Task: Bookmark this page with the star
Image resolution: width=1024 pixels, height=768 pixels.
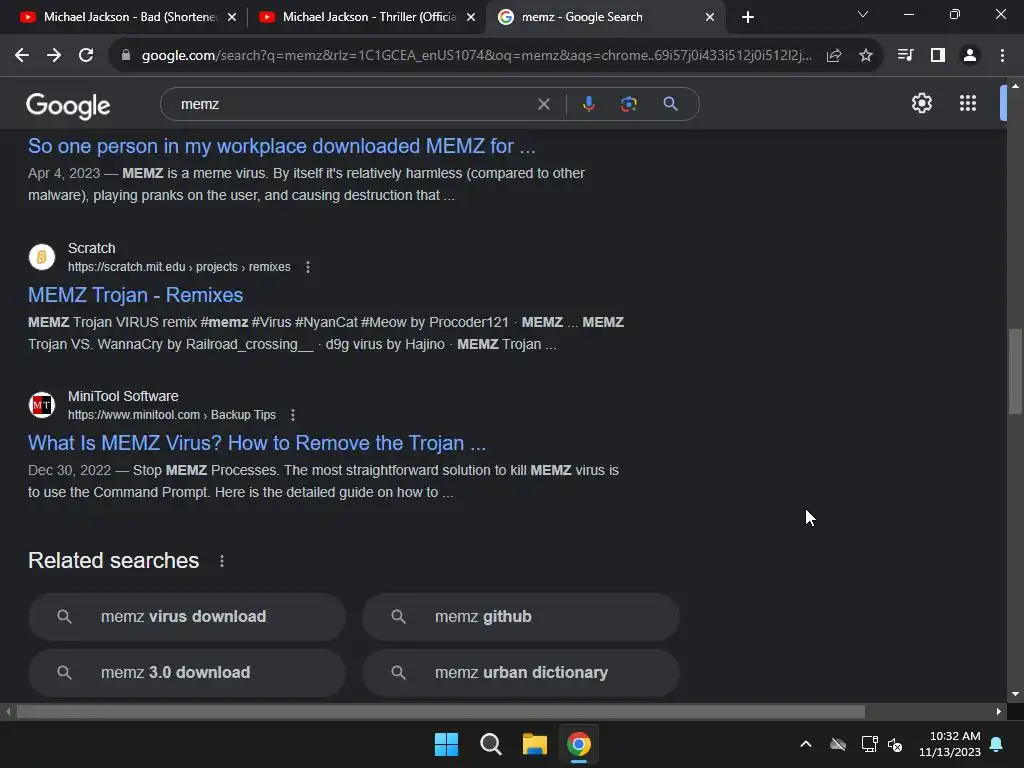Action: click(x=866, y=56)
